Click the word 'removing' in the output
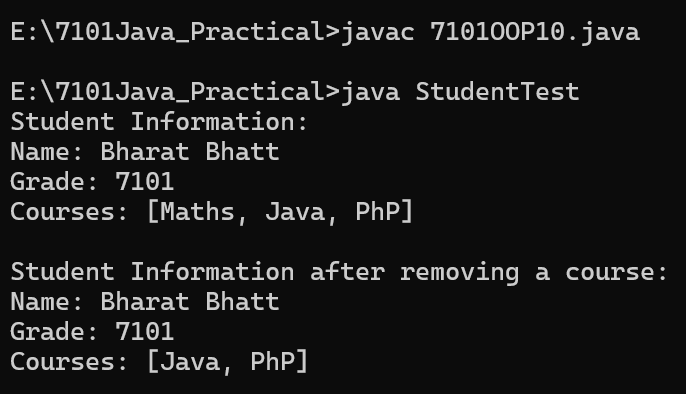 (x=460, y=273)
